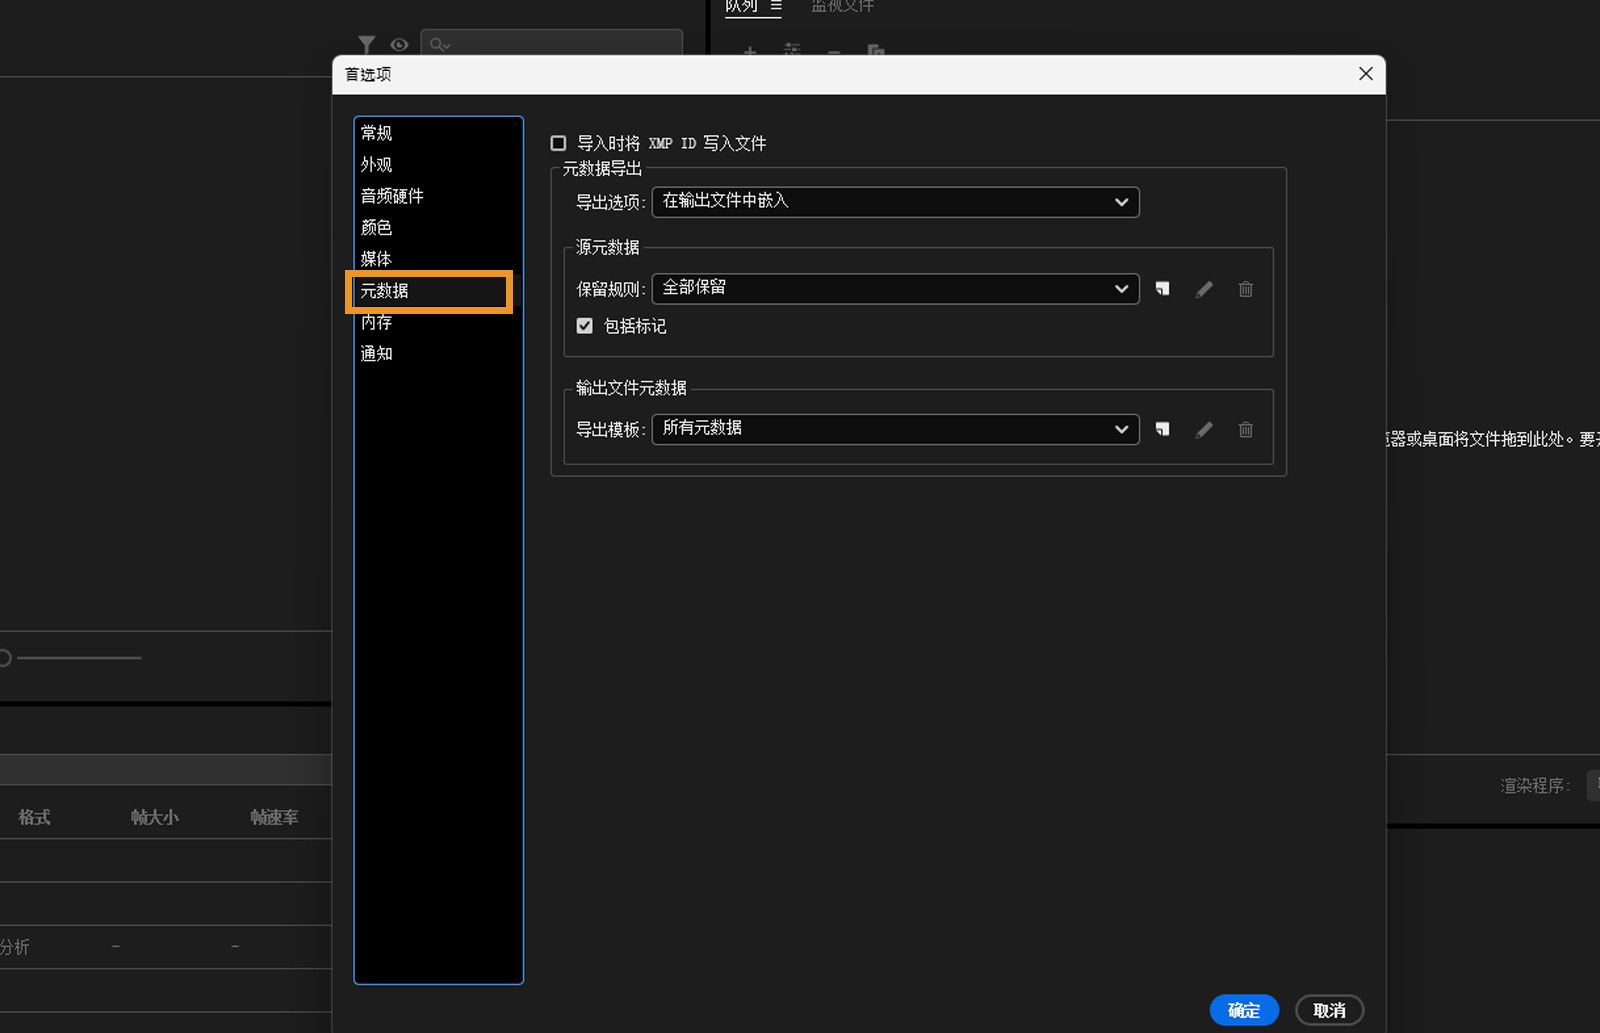Click the 取消 button
The height and width of the screenshot is (1033, 1600).
point(1330,1010)
